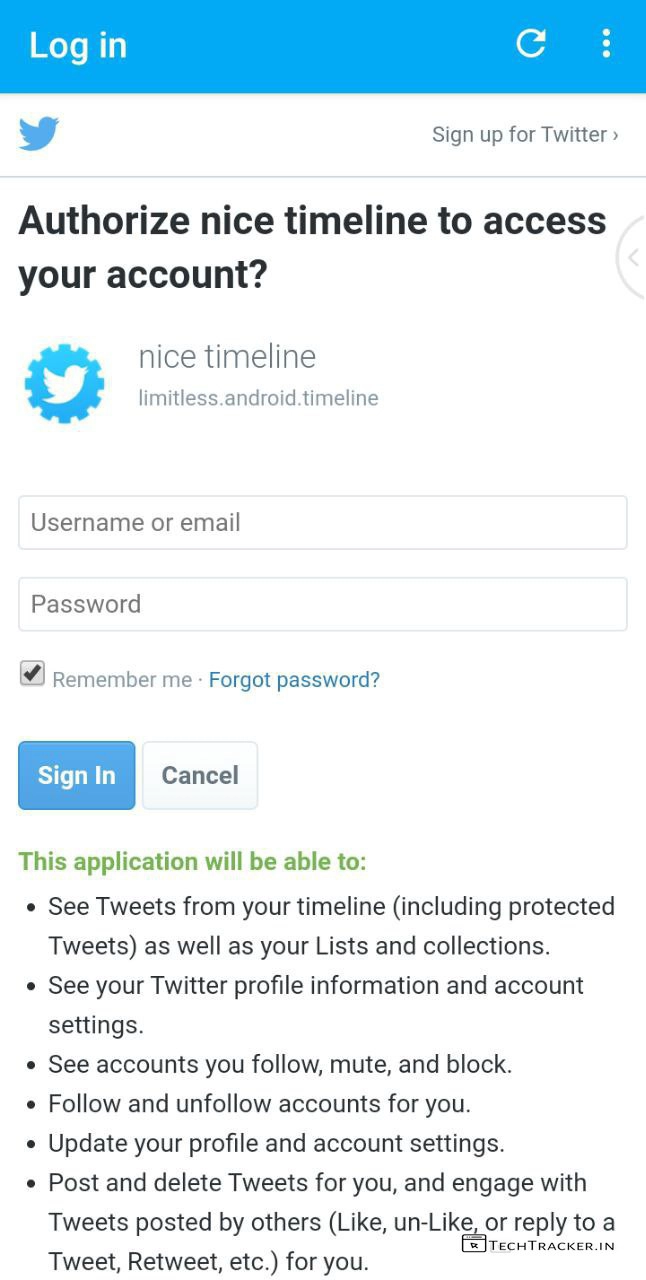Click the Authorize nice timeline heading
Viewport: 646px width, 1280px height.
tap(312, 246)
